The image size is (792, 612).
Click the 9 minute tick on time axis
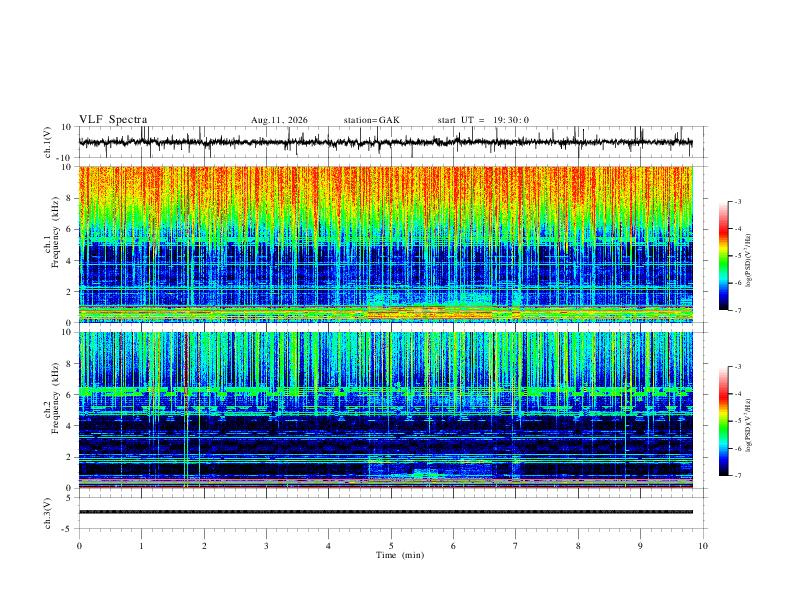(640, 546)
